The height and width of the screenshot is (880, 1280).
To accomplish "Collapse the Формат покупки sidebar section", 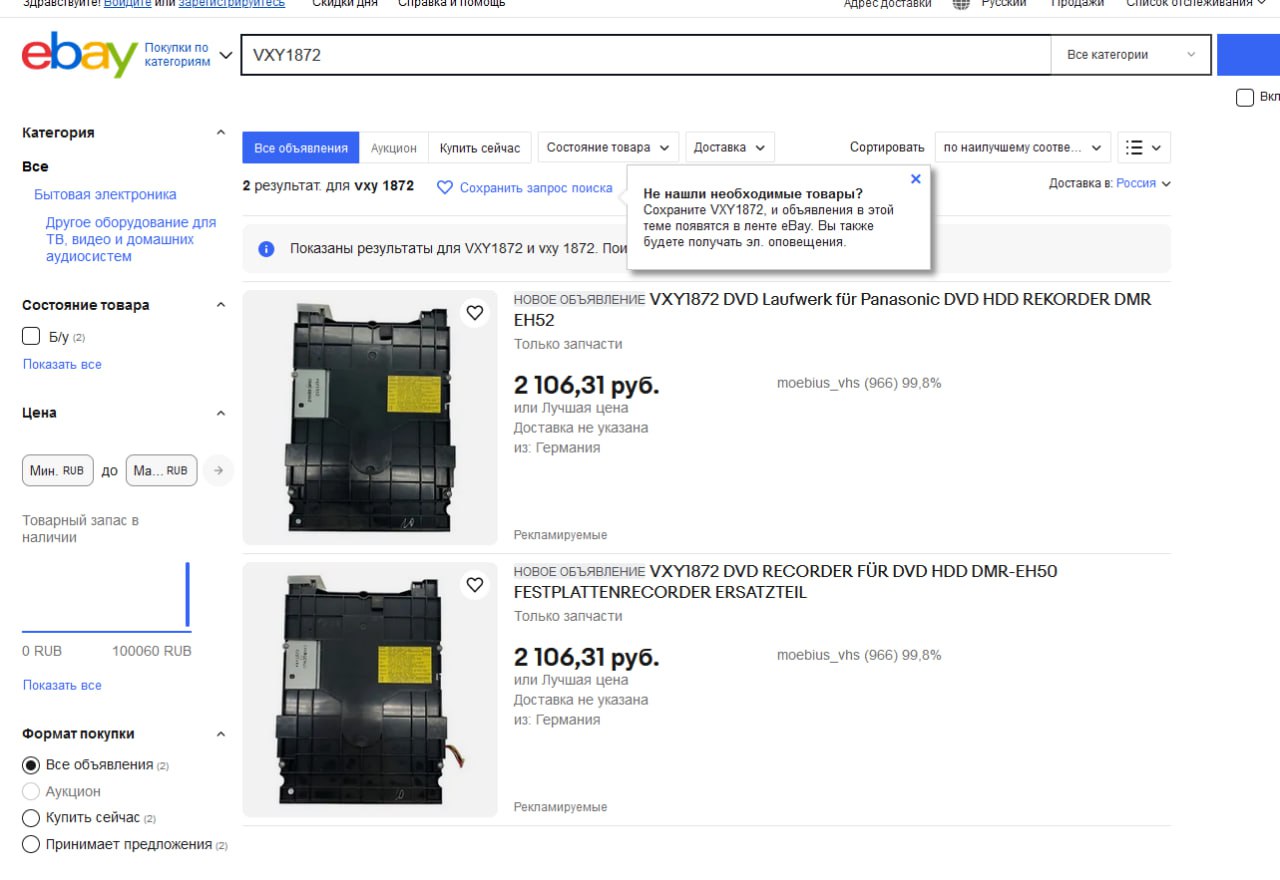I will tap(221, 734).
